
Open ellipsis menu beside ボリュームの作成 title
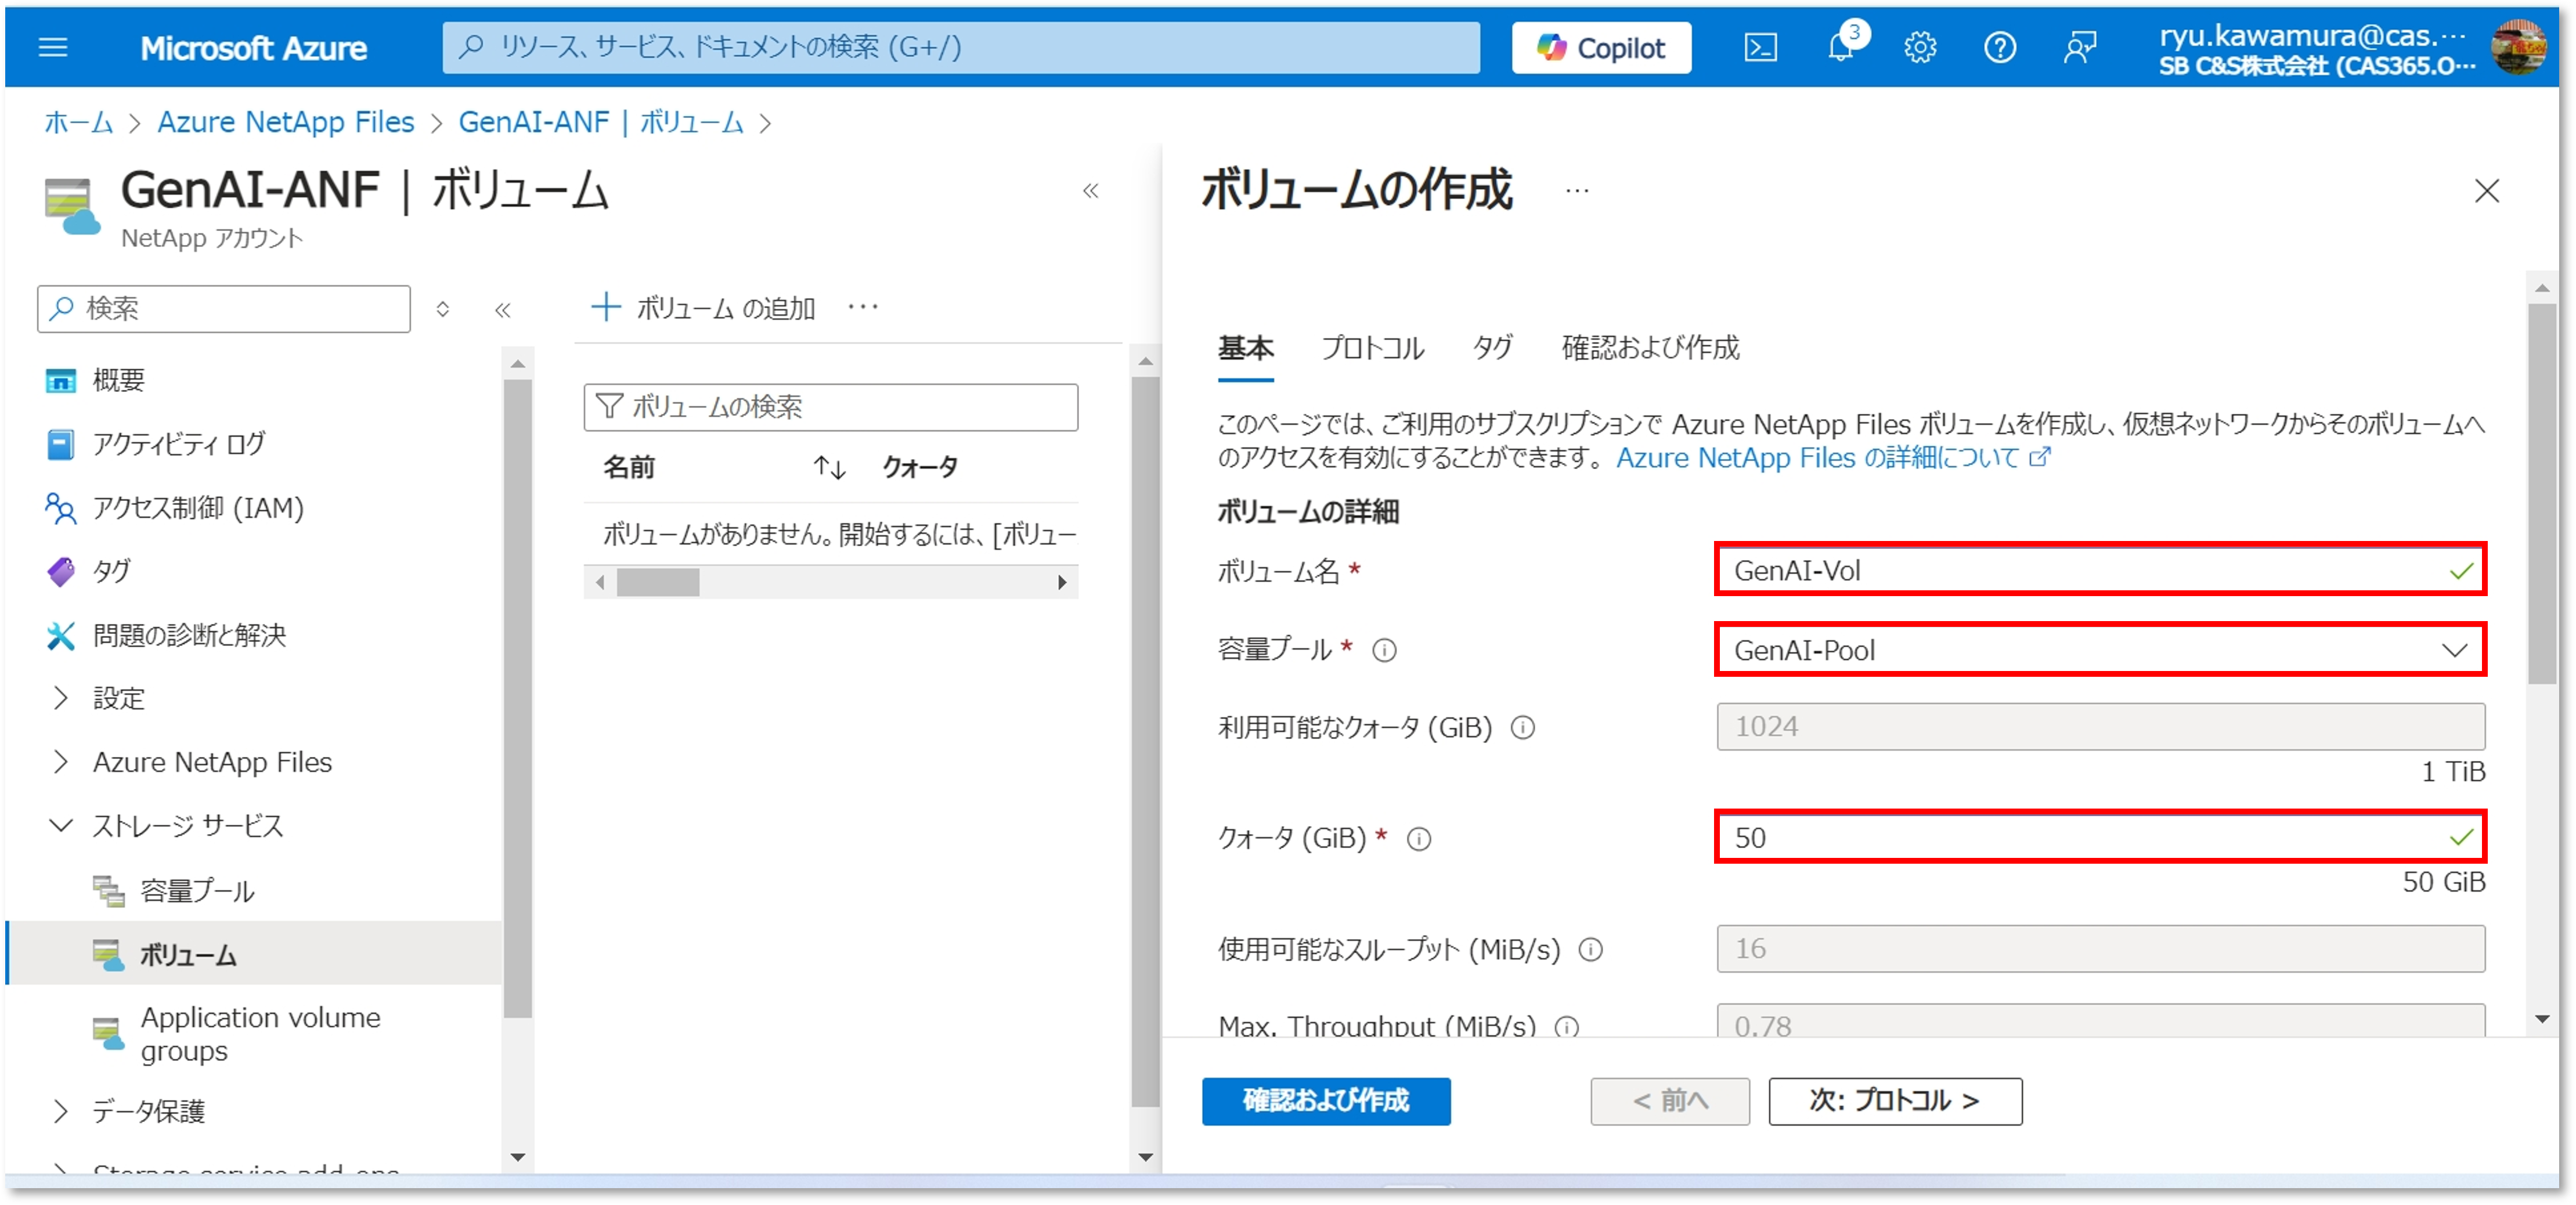pos(1577,190)
